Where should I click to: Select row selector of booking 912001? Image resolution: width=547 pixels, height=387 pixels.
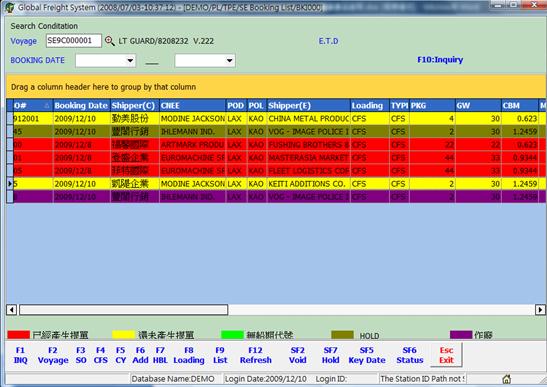(10, 119)
